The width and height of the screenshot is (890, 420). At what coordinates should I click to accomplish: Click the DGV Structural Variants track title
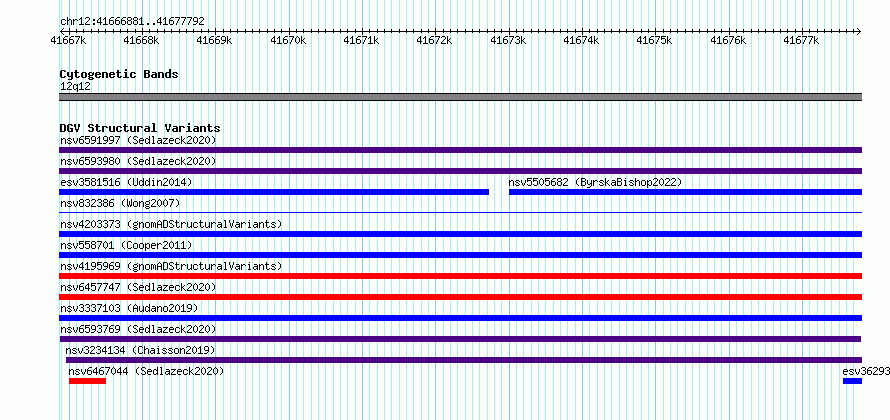pos(140,128)
